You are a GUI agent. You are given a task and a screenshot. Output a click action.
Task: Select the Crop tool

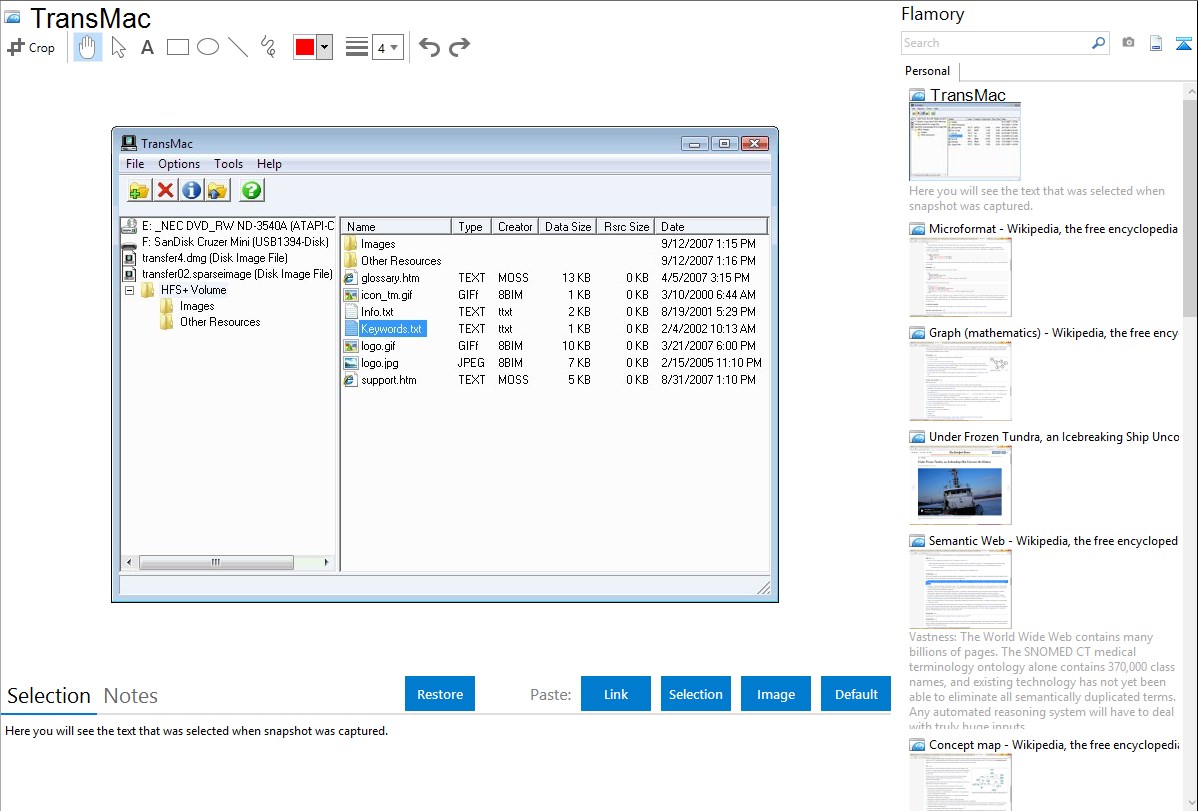pos(31,47)
